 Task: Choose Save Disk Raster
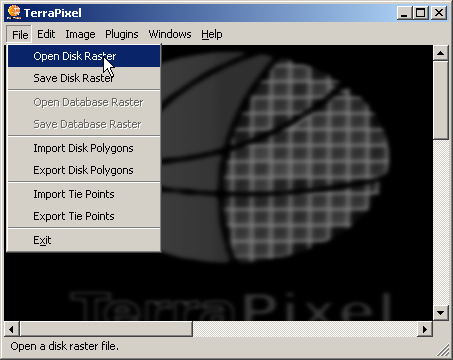[84, 78]
